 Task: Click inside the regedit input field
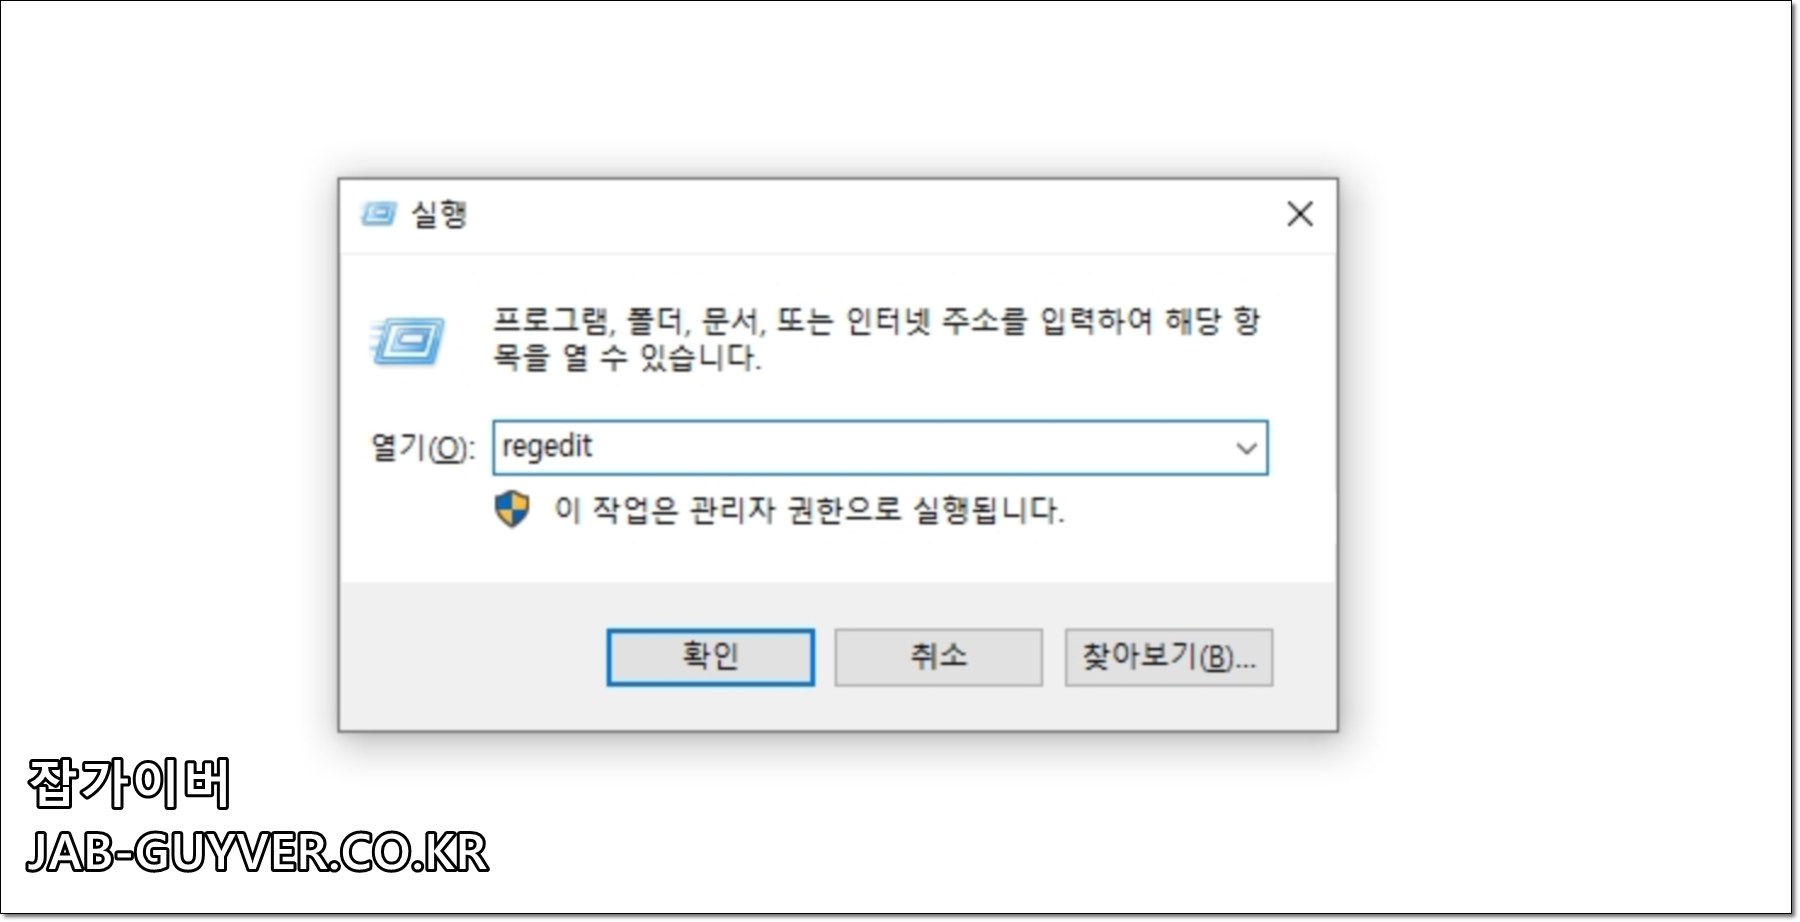click(880, 447)
